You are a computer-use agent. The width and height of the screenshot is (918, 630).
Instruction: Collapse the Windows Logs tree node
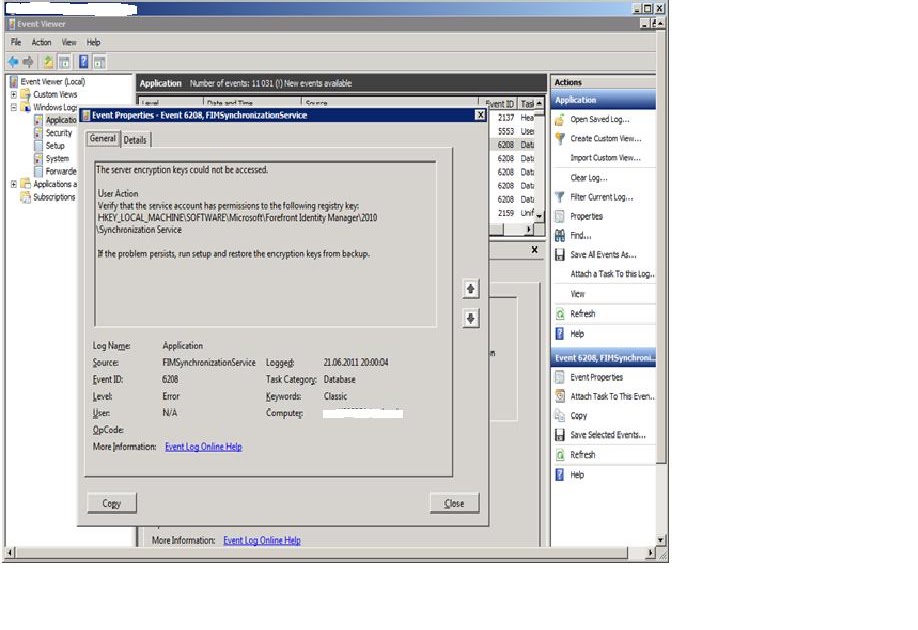pyautogui.click(x=16, y=107)
